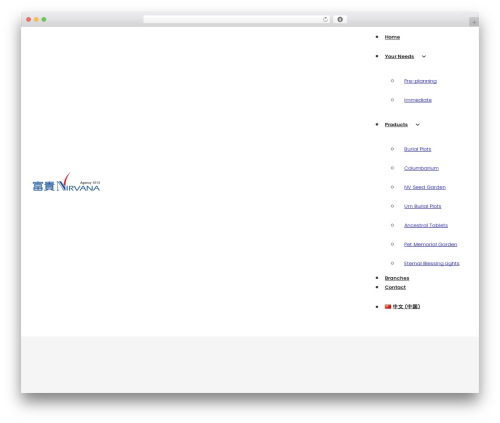Open the Home menu link
The image size is (500, 423).
pyautogui.click(x=392, y=37)
